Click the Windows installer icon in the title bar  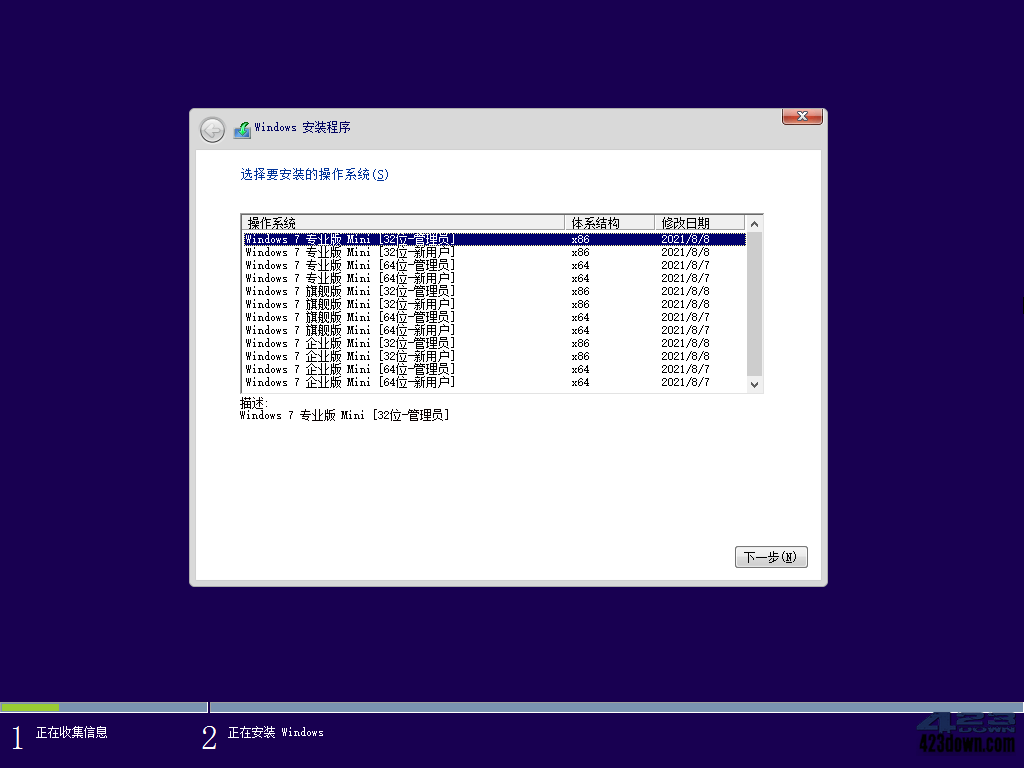coord(241,128)
